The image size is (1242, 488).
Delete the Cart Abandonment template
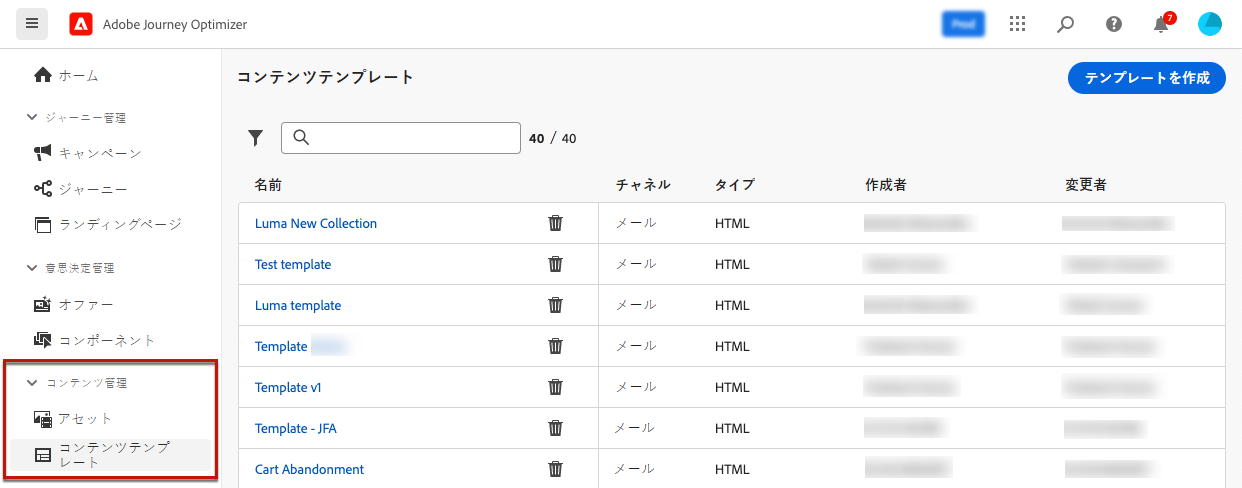point(556,469)
